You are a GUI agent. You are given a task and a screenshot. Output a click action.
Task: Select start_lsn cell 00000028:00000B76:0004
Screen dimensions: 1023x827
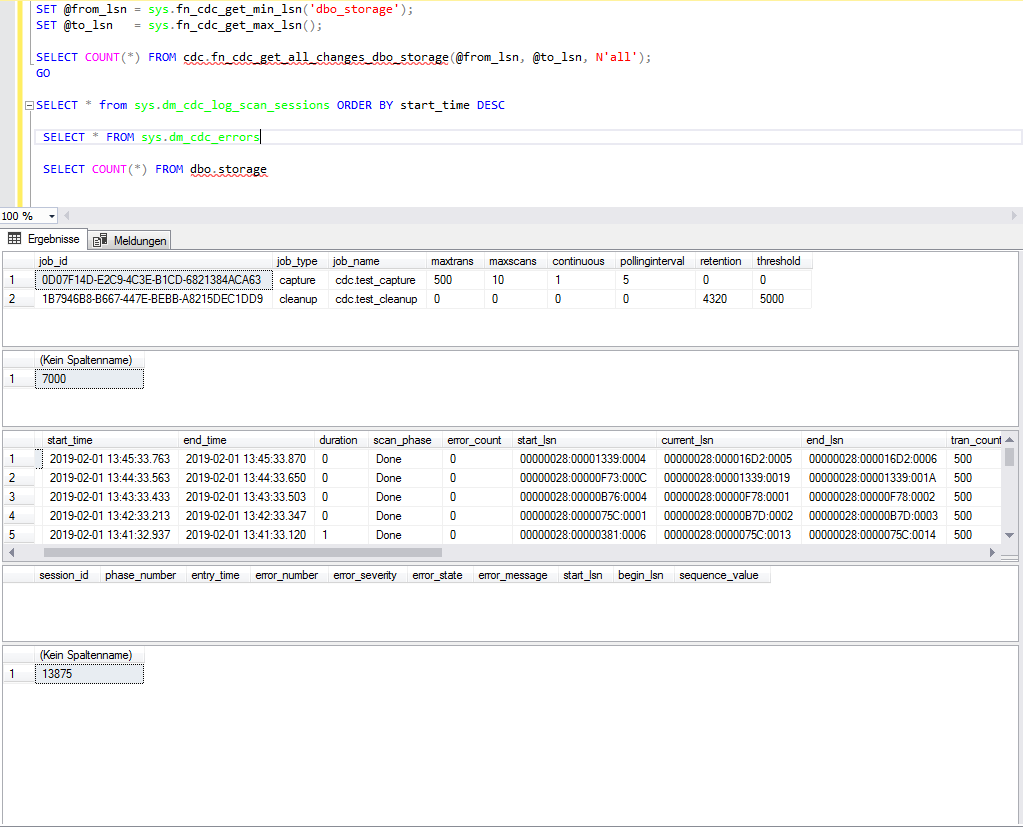584,497
